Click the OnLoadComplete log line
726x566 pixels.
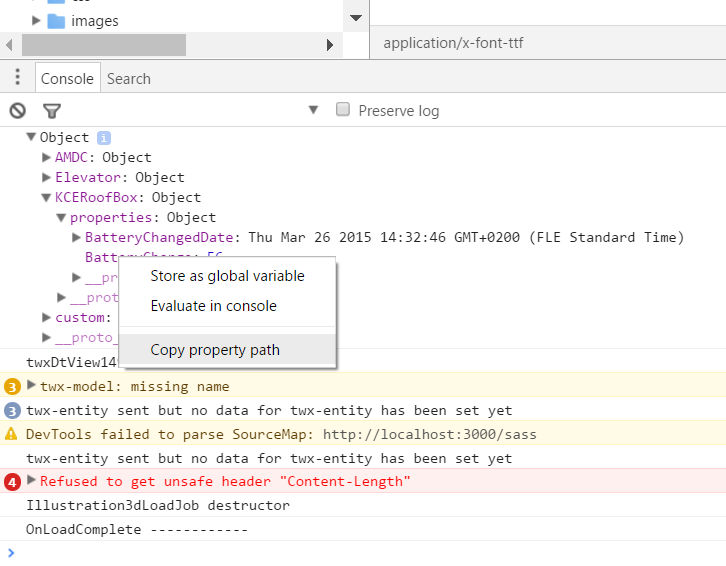coord(137,529)
